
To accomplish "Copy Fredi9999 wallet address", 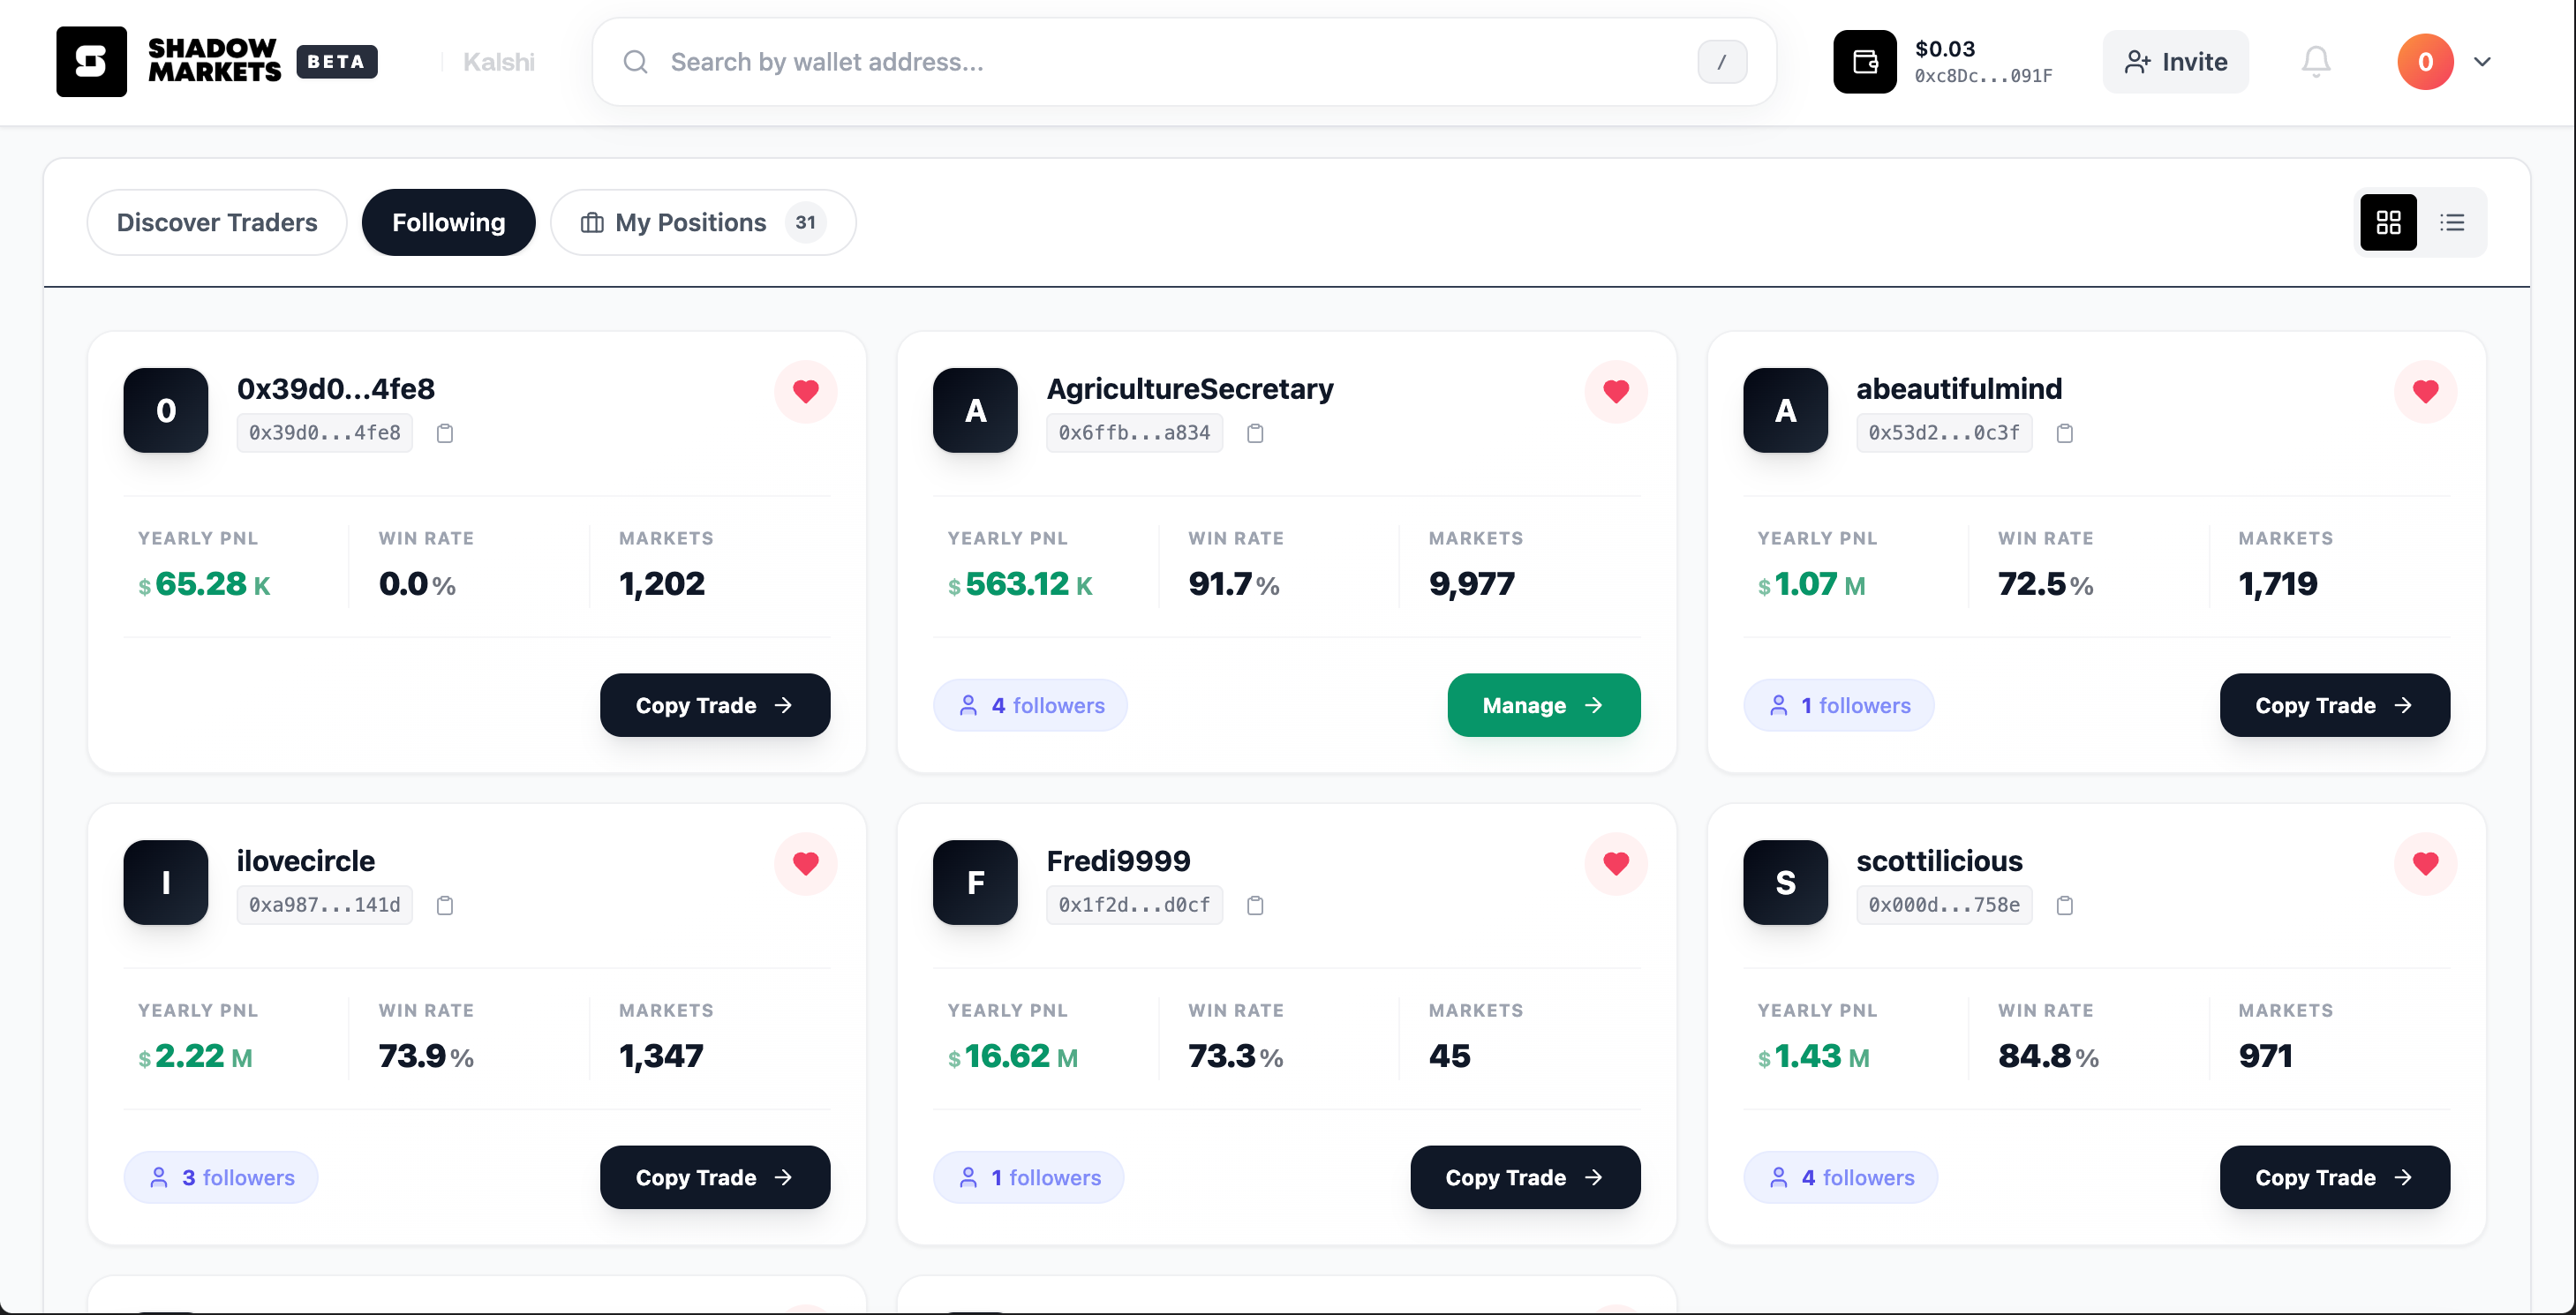I will click(x=1255, y=905).
